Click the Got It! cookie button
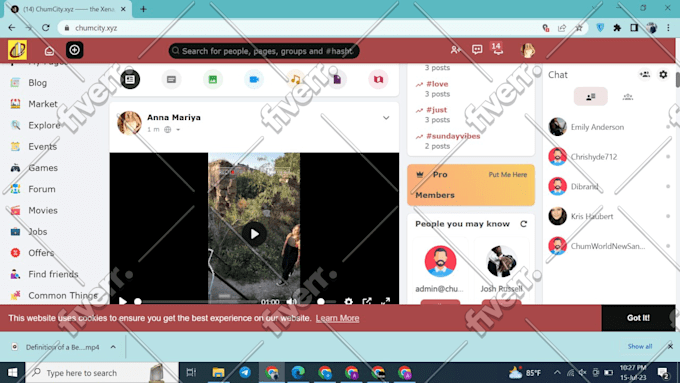 tap(638, 318)
